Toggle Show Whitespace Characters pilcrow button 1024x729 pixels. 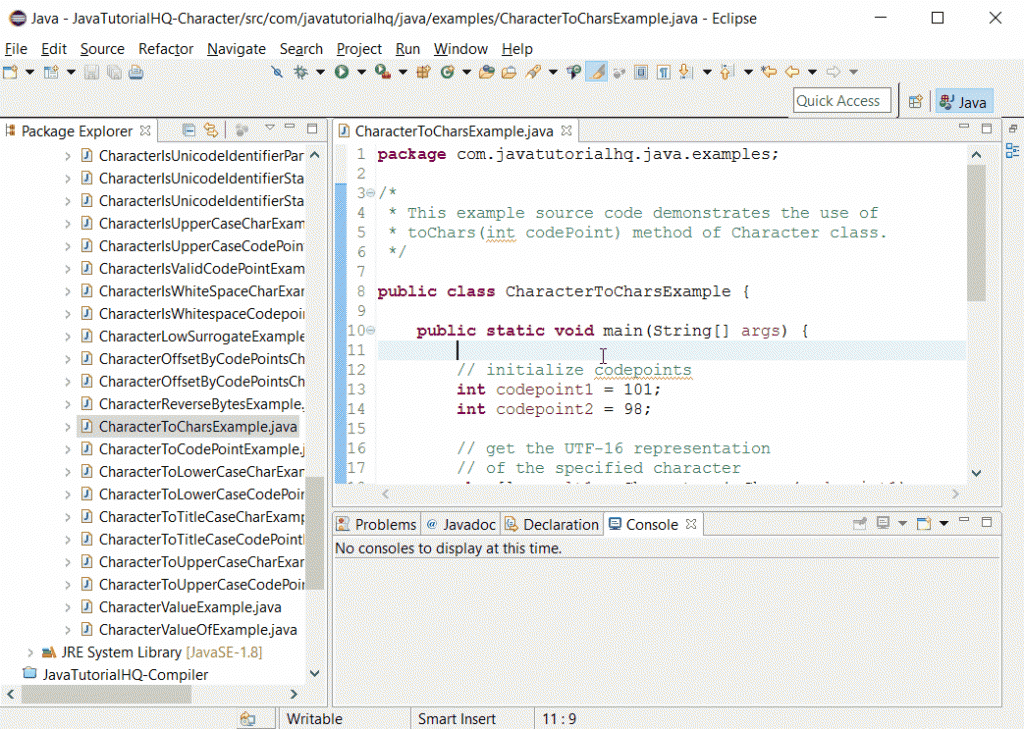coord(663,72)
